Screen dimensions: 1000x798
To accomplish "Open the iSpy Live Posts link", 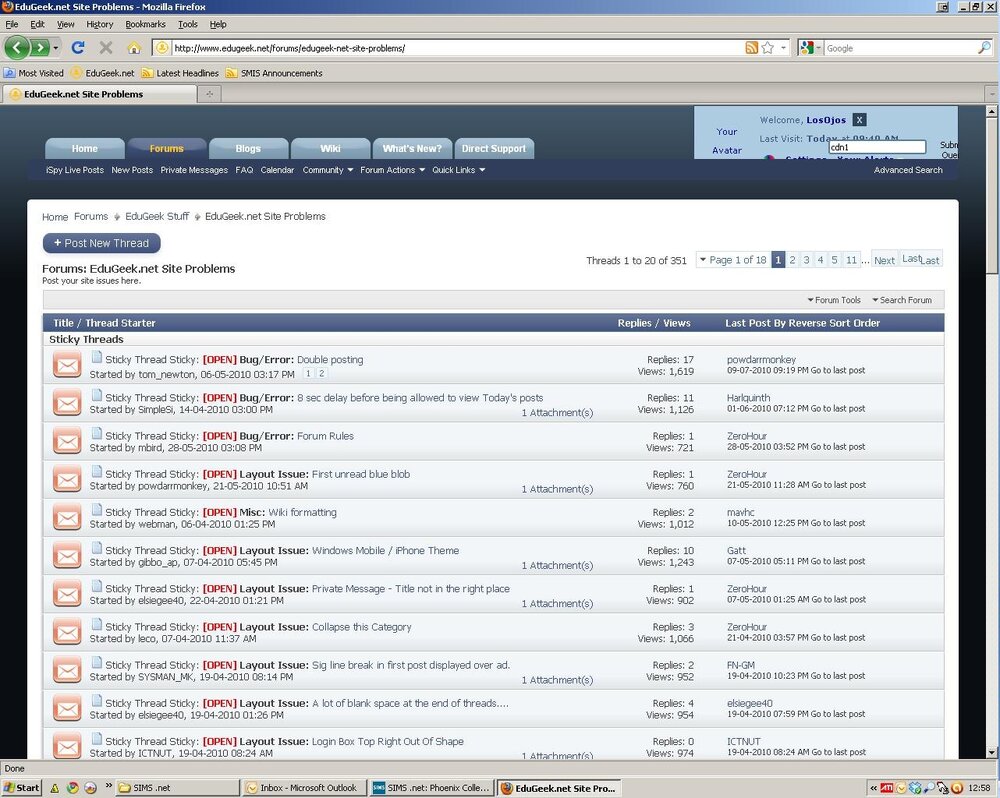I will point(75,170).
